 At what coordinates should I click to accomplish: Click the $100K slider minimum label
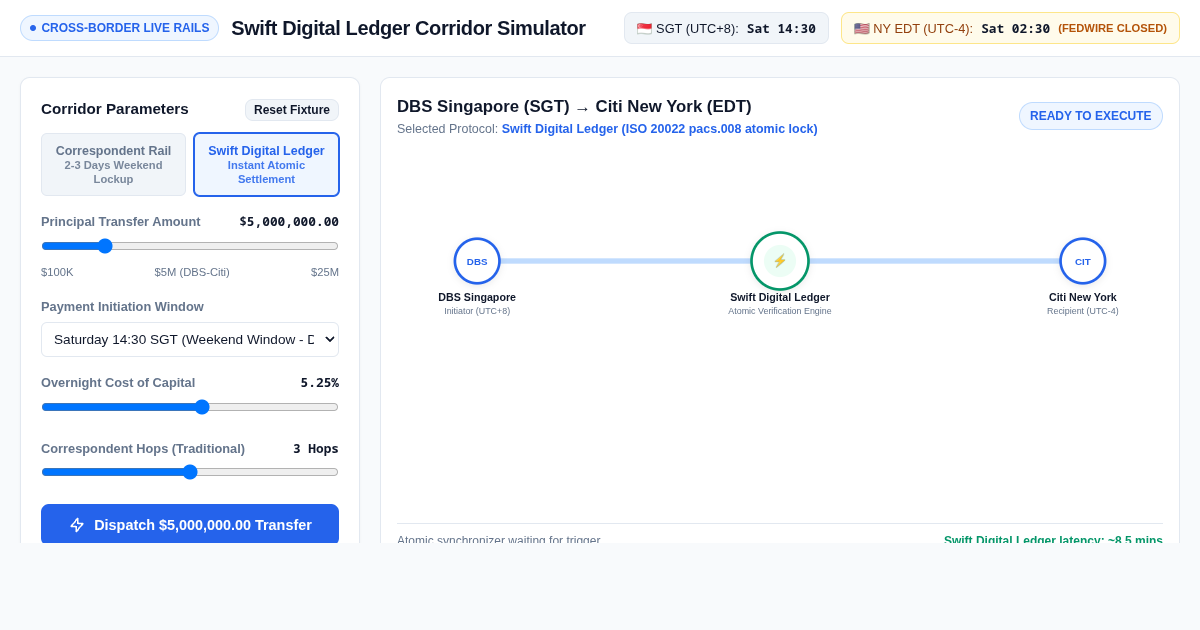pos(57,272)
